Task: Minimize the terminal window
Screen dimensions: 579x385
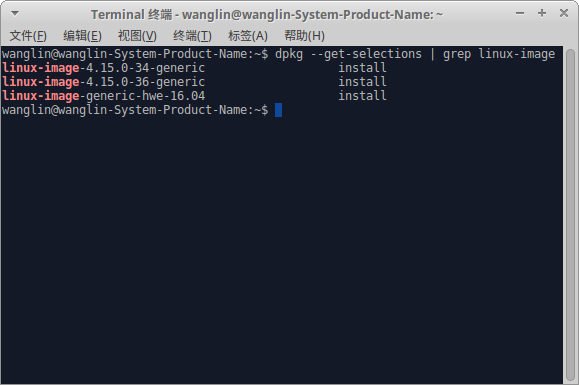Action: (520, 13)
